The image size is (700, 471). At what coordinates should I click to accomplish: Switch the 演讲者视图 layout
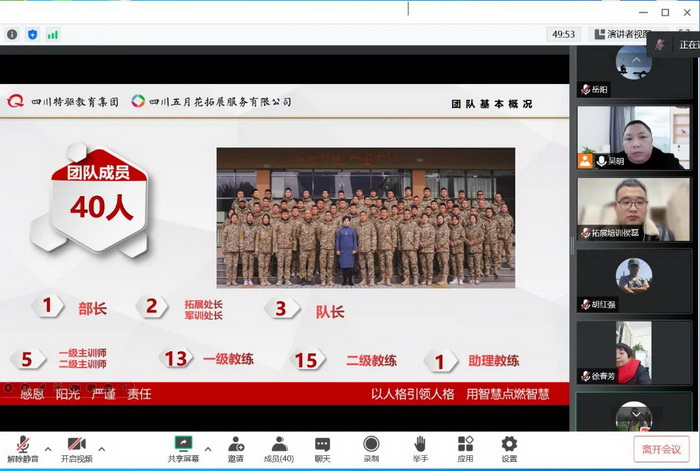pos(623,34)
